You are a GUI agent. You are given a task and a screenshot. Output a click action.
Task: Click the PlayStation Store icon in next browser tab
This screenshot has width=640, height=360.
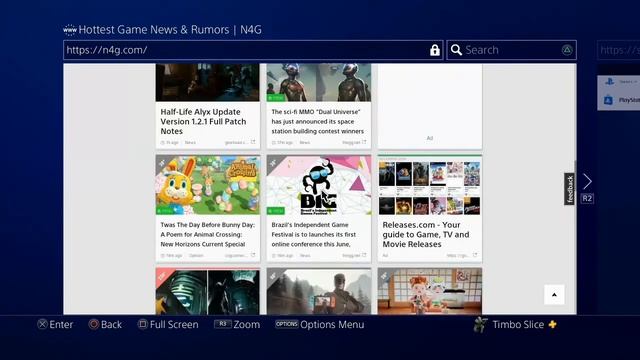click(608, 100)
